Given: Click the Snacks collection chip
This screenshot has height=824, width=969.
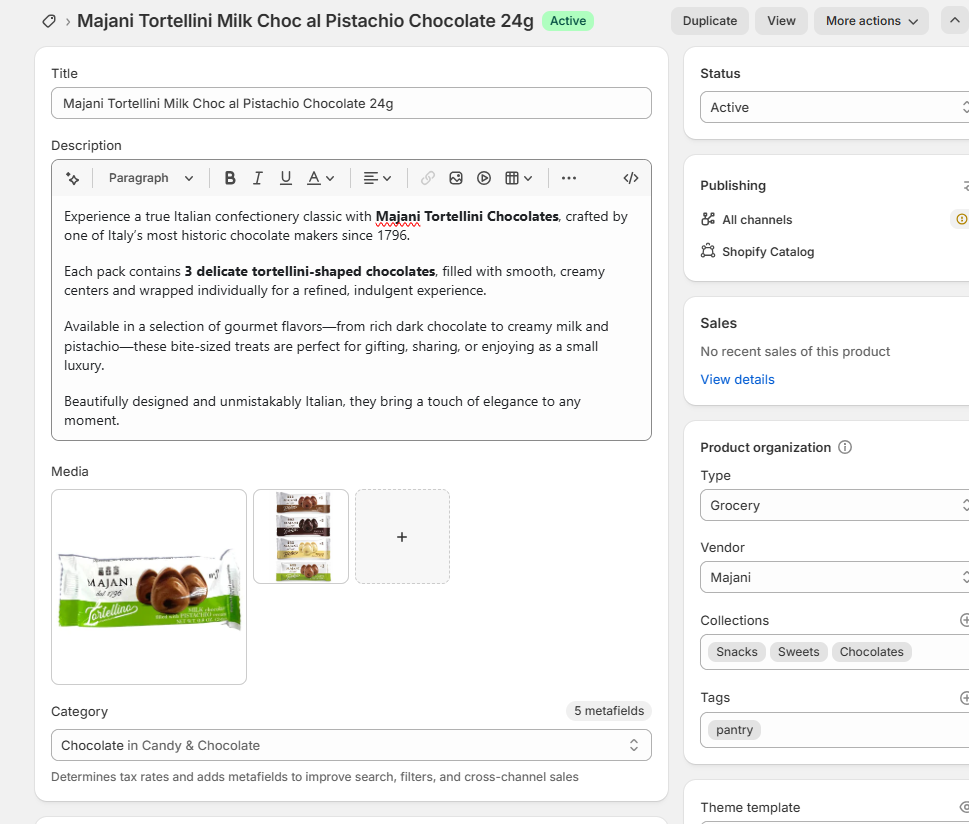Looking at the screenshot, I should click(x=737, y=652).
